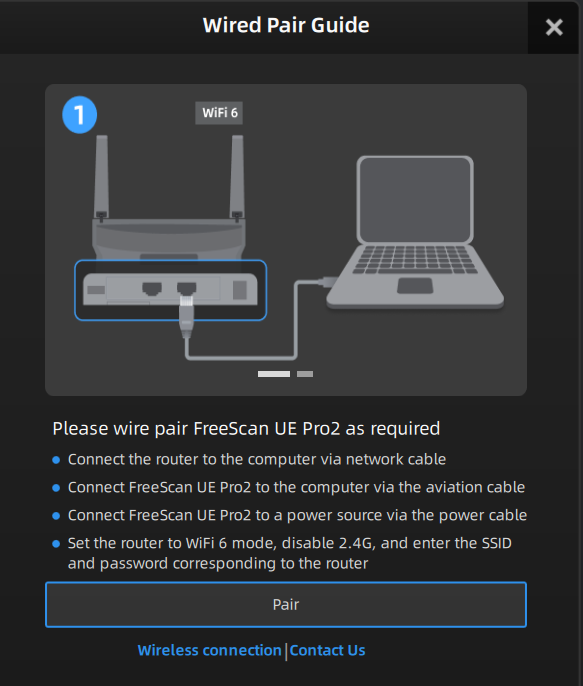The width and height of the screenshot is (583, 686).
Task: Click the aviation cable instruction line
Action: point(296,487)
